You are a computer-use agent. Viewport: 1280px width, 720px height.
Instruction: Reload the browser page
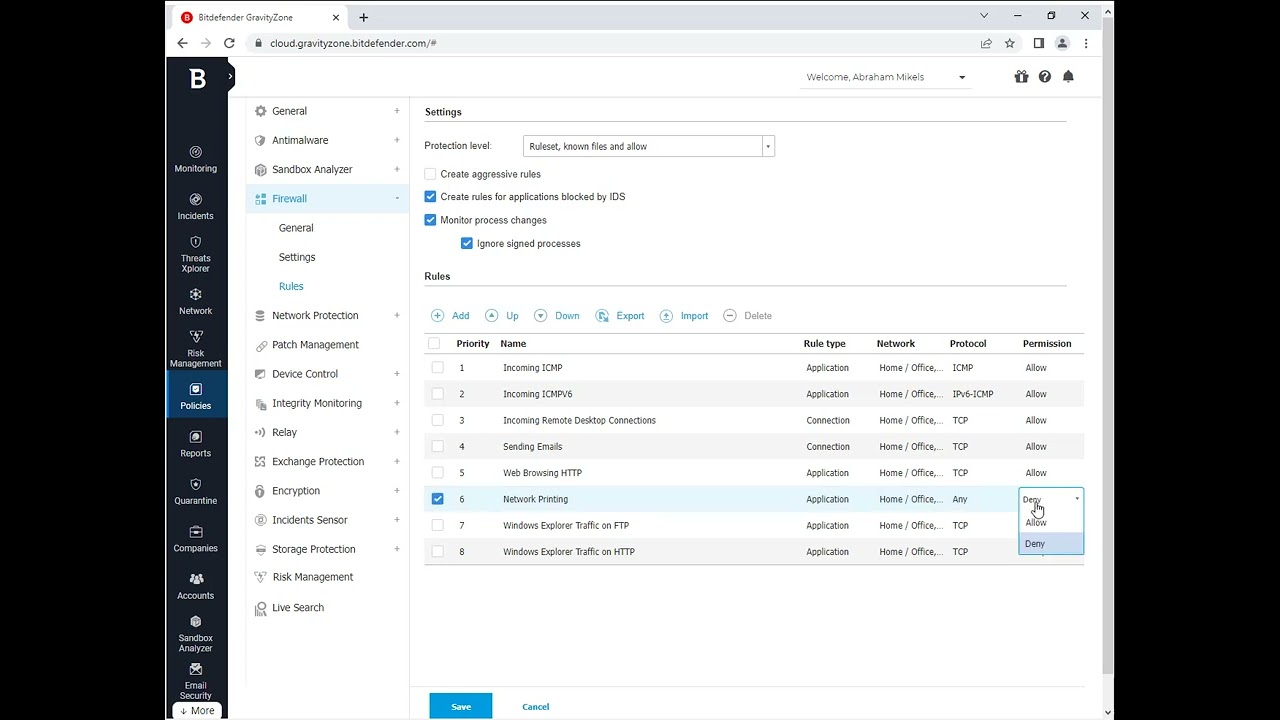coord(229,43)
